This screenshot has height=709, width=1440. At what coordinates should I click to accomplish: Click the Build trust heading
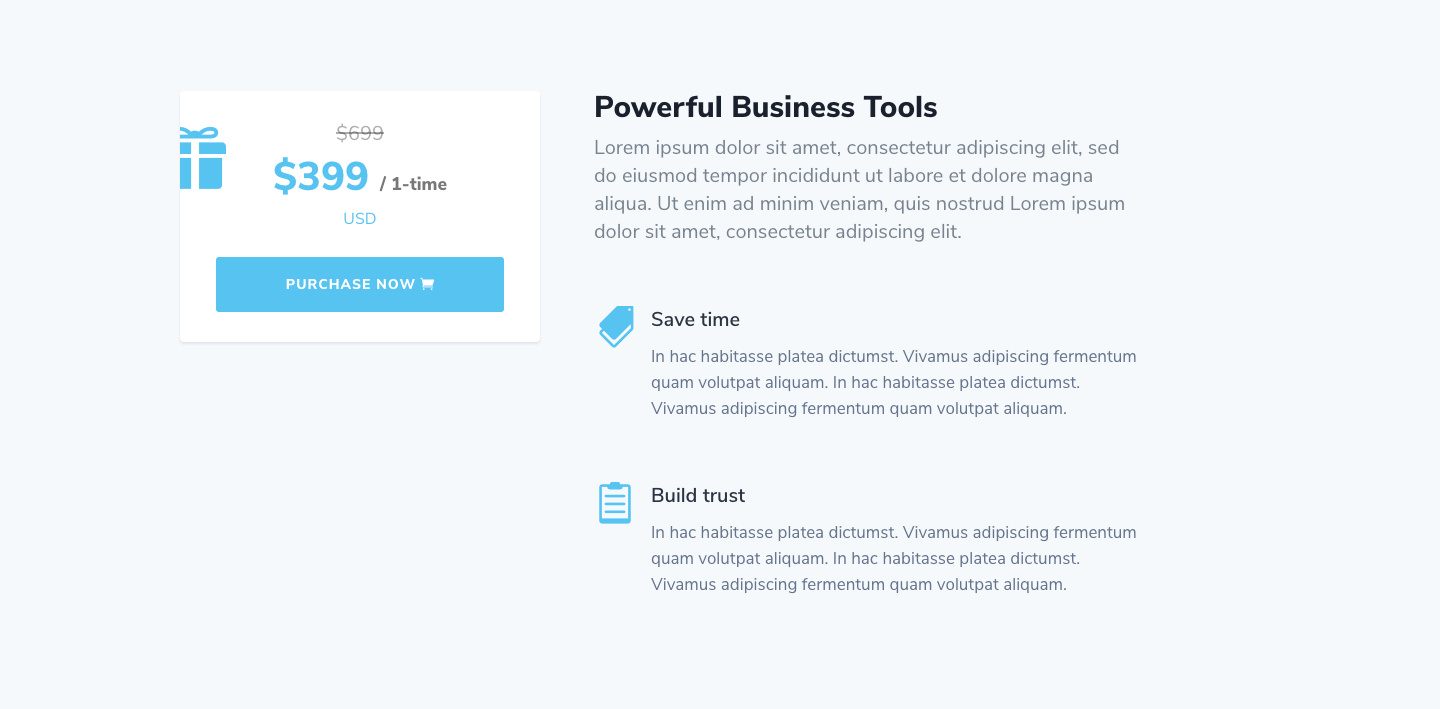698,496
